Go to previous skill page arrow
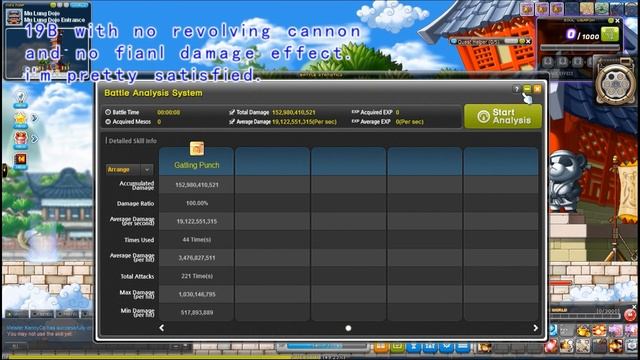Viewport: 640px width, 360px height. point(162,328)
